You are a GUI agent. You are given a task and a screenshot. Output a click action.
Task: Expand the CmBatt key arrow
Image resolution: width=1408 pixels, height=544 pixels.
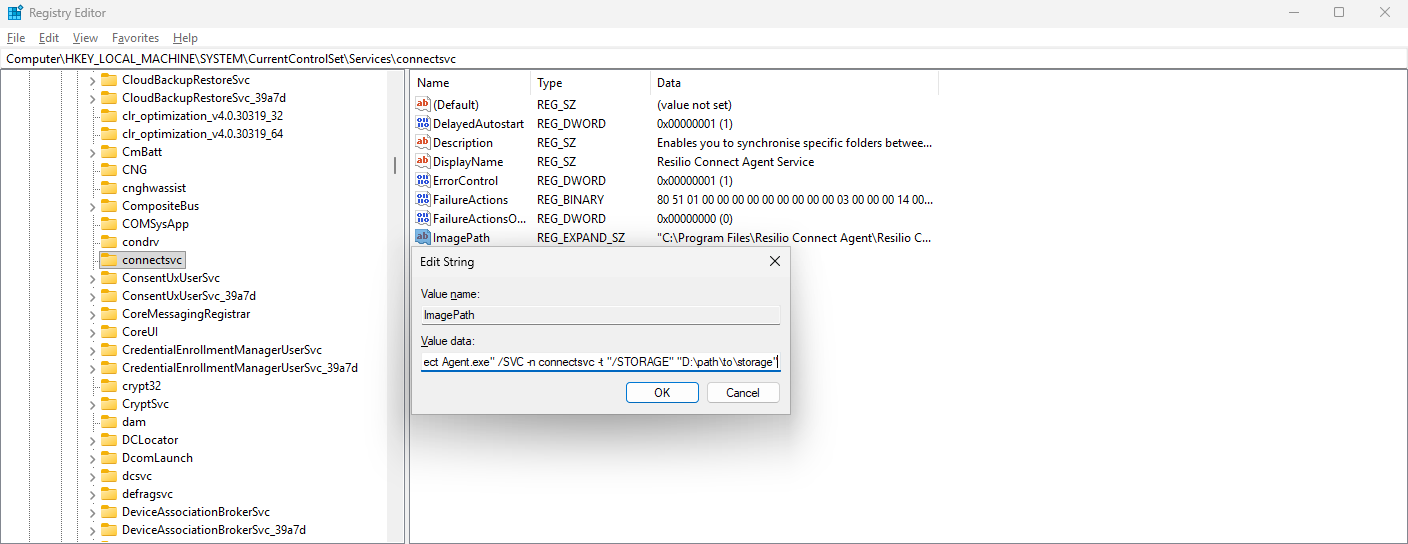pyautogui.click(x=93, y=152)
